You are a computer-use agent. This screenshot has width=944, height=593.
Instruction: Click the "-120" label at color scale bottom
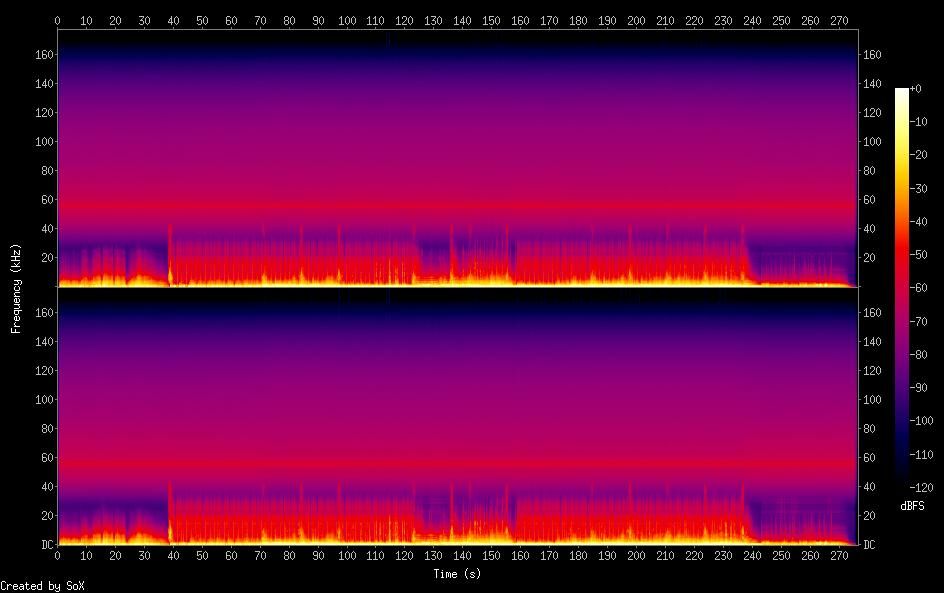point(922,488)
